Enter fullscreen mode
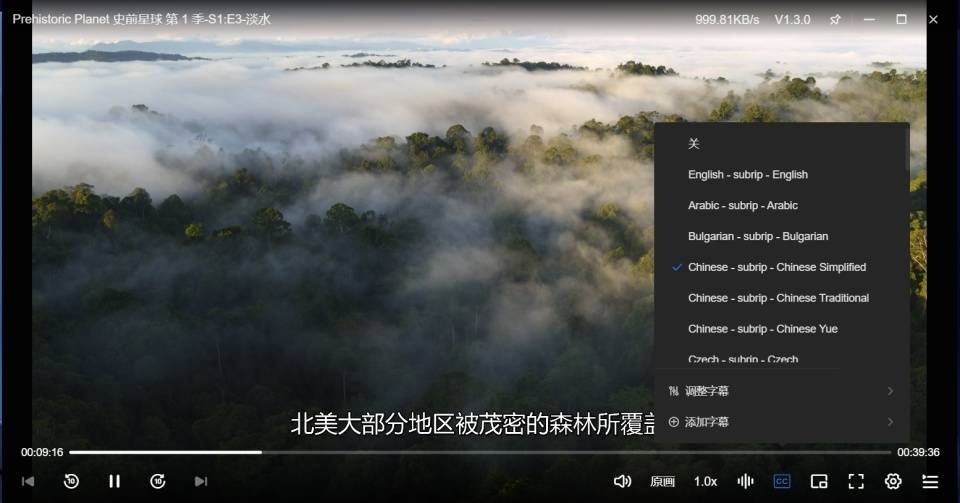960x503 pixels. tap(856, 481)
